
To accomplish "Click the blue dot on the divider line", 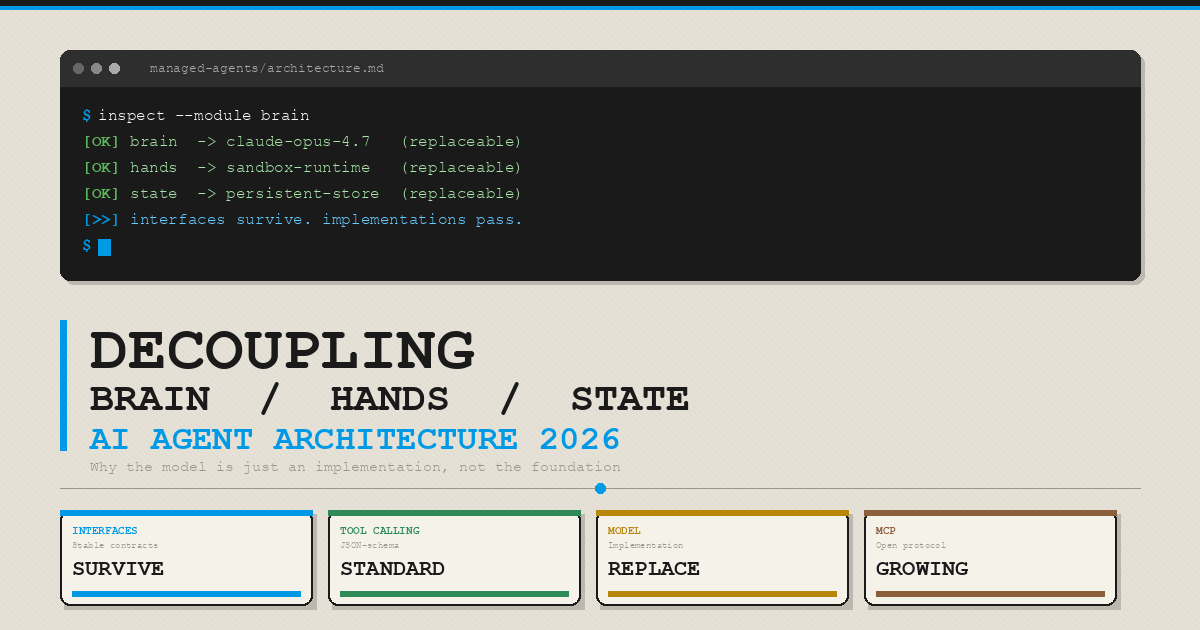I will click(x=600, y=489).
